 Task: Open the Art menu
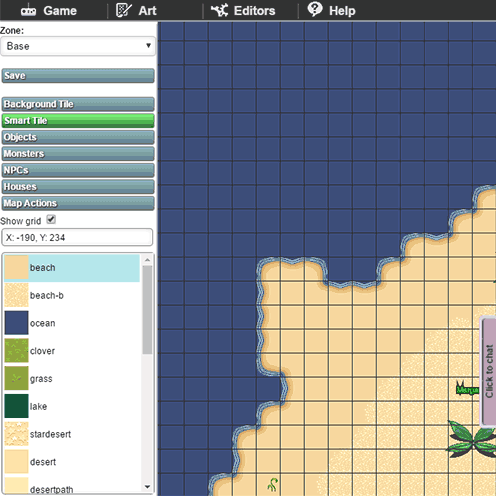[136, 11]
